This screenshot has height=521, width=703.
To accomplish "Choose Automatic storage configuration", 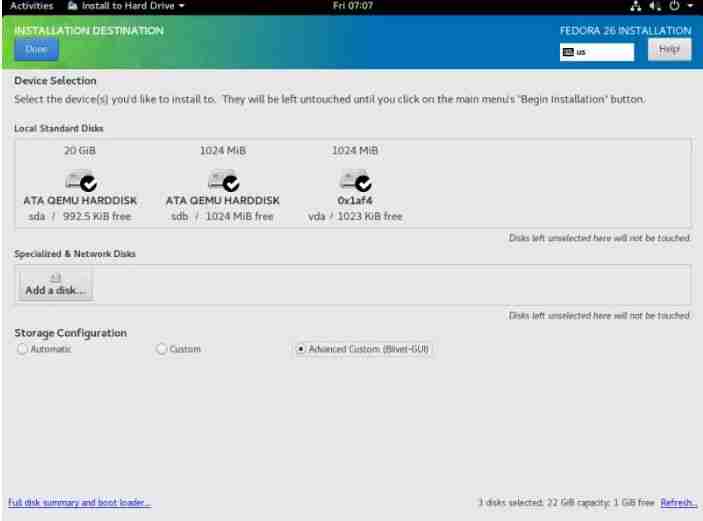I will pyautogui.click(x=44, y=348).
